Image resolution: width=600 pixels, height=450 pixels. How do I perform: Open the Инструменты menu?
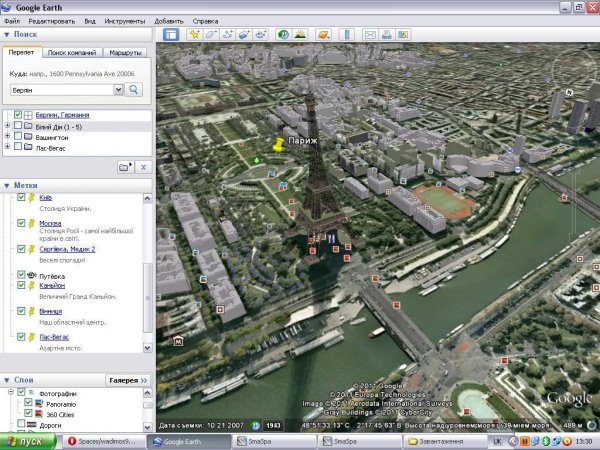[125, 21]
